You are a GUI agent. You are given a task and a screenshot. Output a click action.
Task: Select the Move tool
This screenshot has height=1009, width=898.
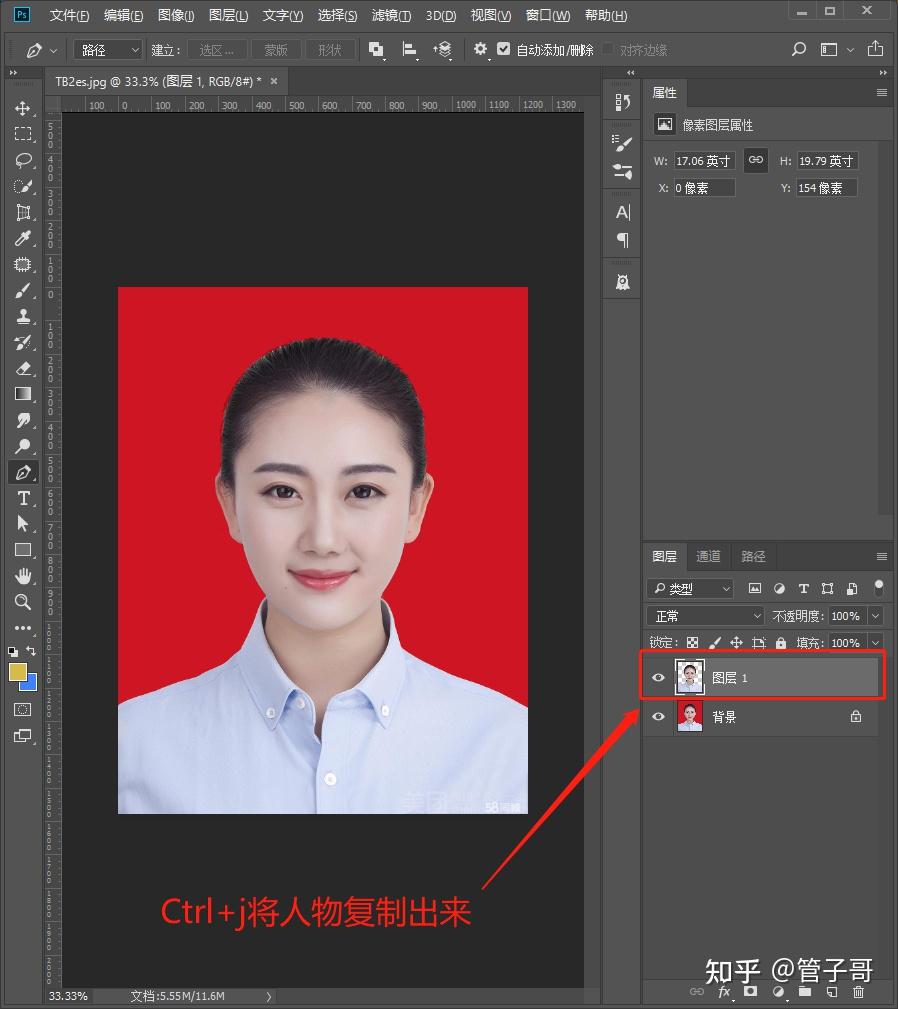pos(22,110)
